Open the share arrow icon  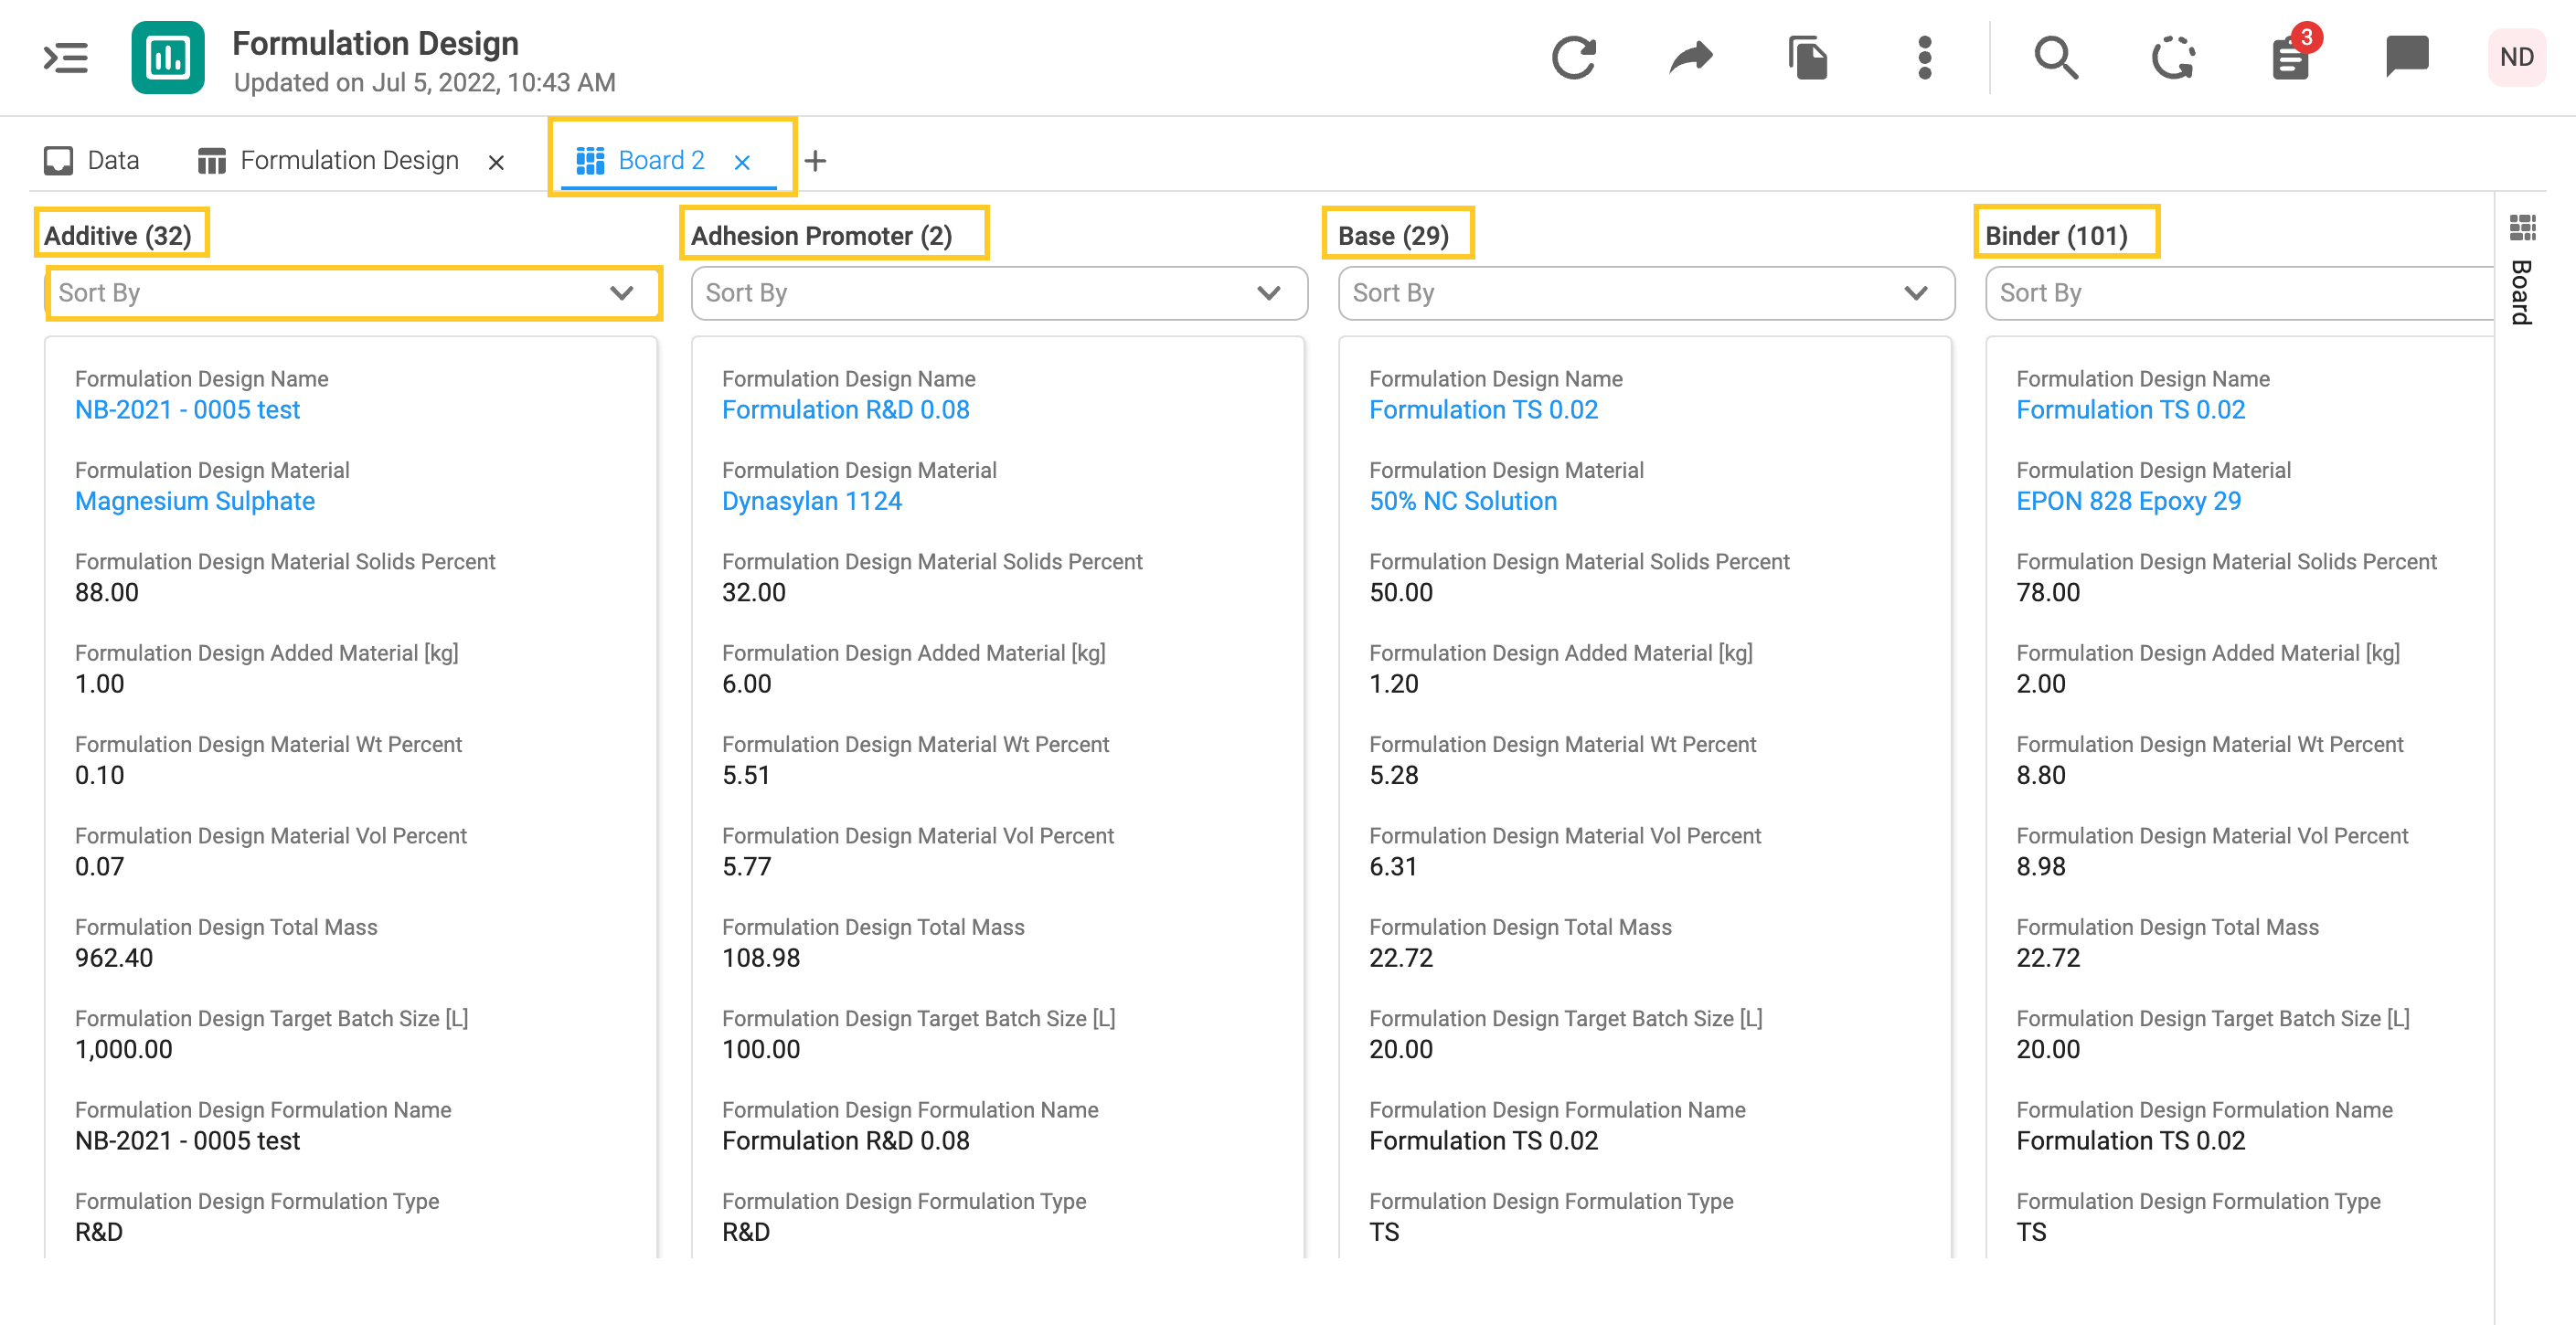click(x=1691, y=58)
